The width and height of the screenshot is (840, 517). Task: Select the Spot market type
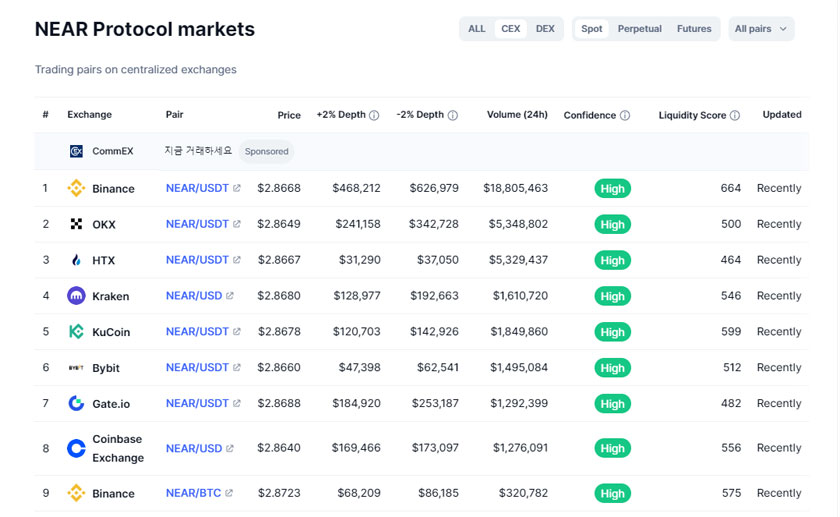pyautogui.click(x=591, y=29)
